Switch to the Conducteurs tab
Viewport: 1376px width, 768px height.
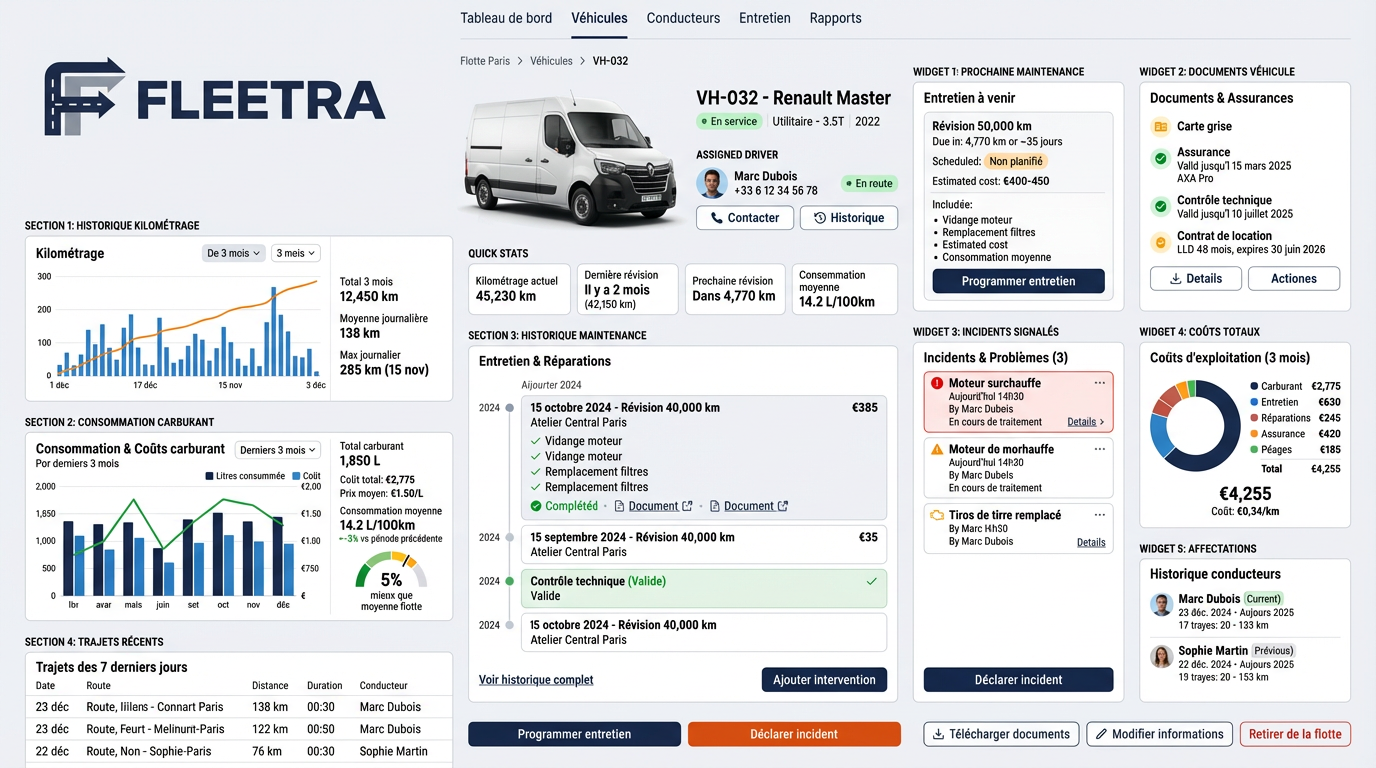(683, 18)
